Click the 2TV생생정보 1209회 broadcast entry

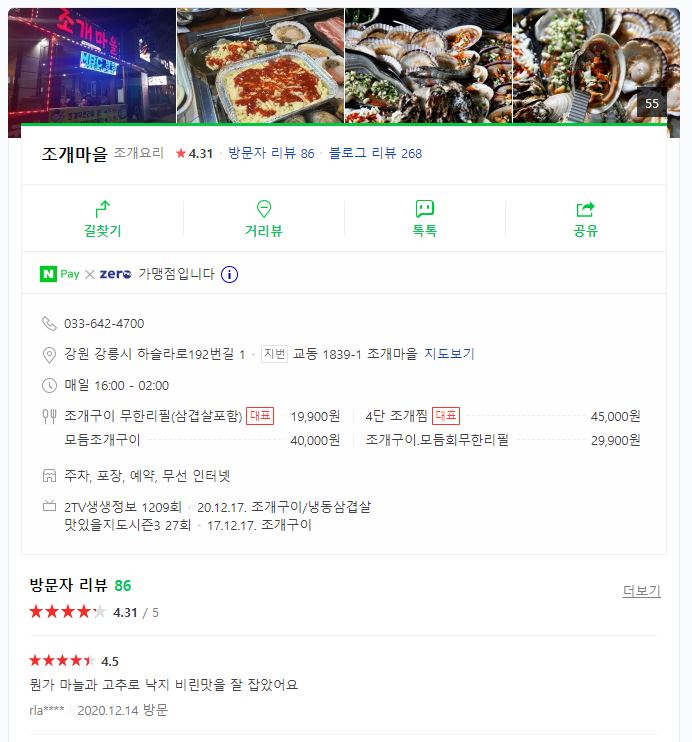click(123, 507)
